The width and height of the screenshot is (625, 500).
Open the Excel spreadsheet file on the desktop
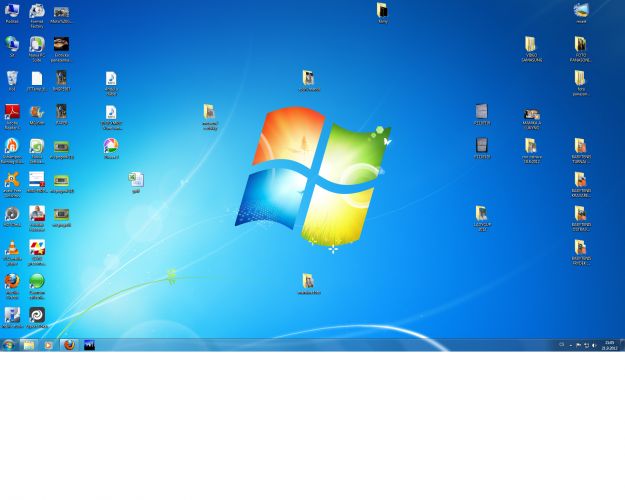tap(136, 183)
